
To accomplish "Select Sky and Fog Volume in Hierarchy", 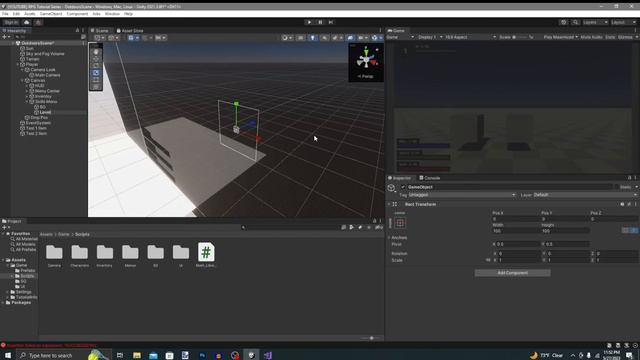I will tap(45, 54).
